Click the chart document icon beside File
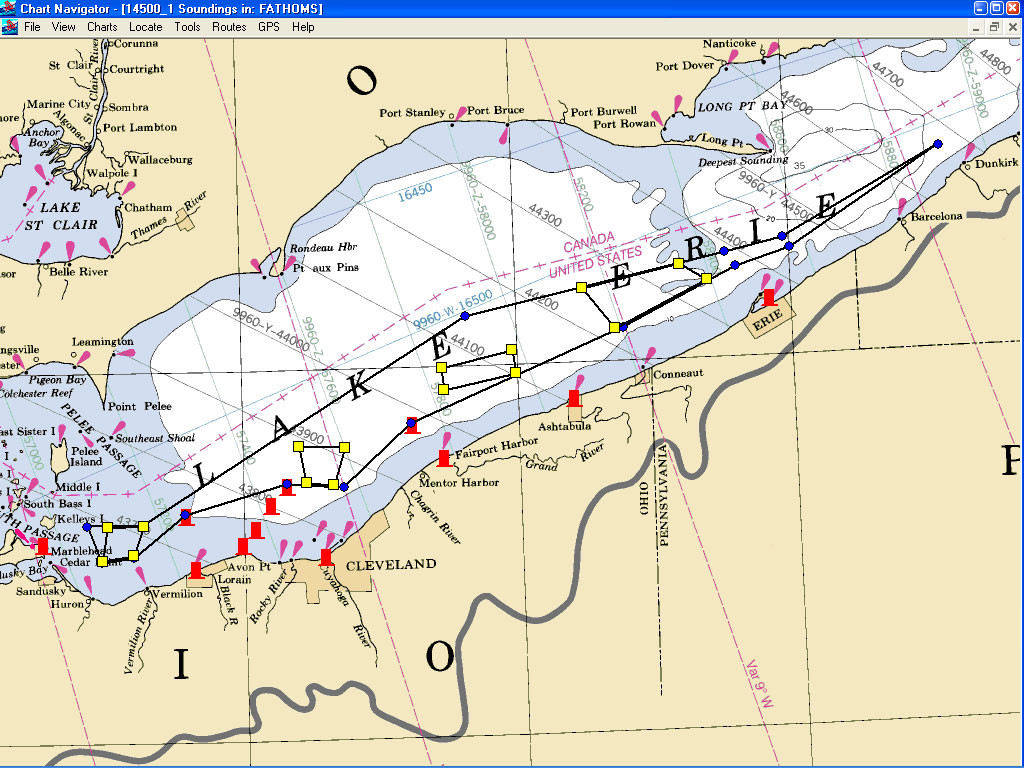1024x768 pixels. 9,27
